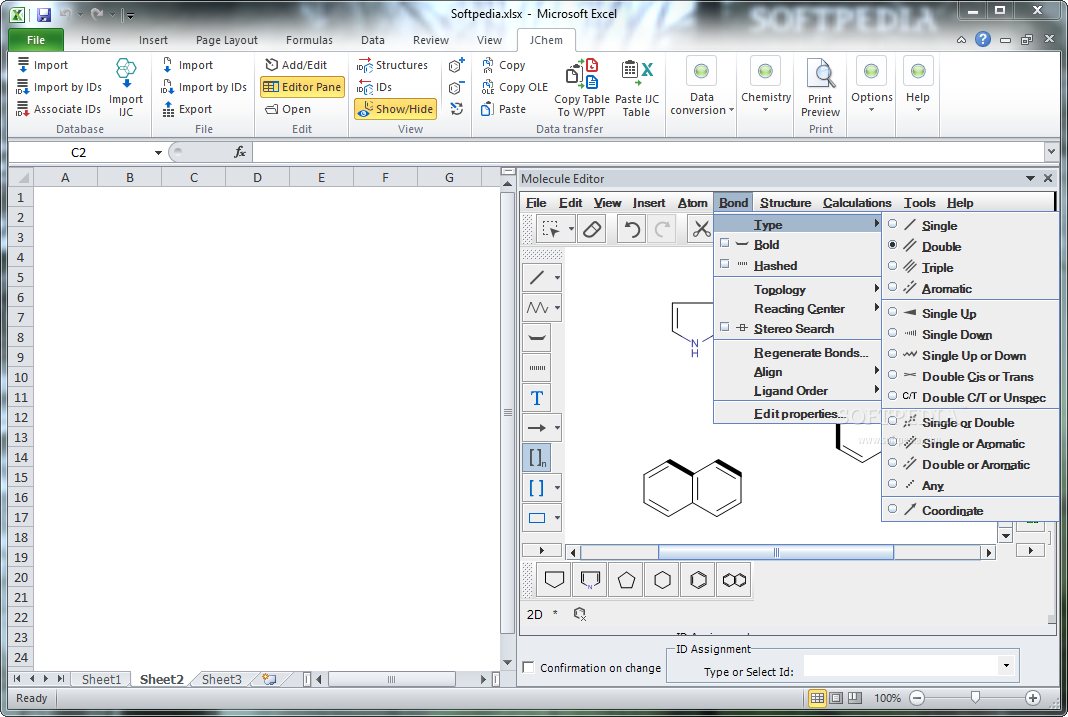This screenshot has width=1068, height=717.
Task: Toggle the Bold bond checkbox
Action: (725, 243)
